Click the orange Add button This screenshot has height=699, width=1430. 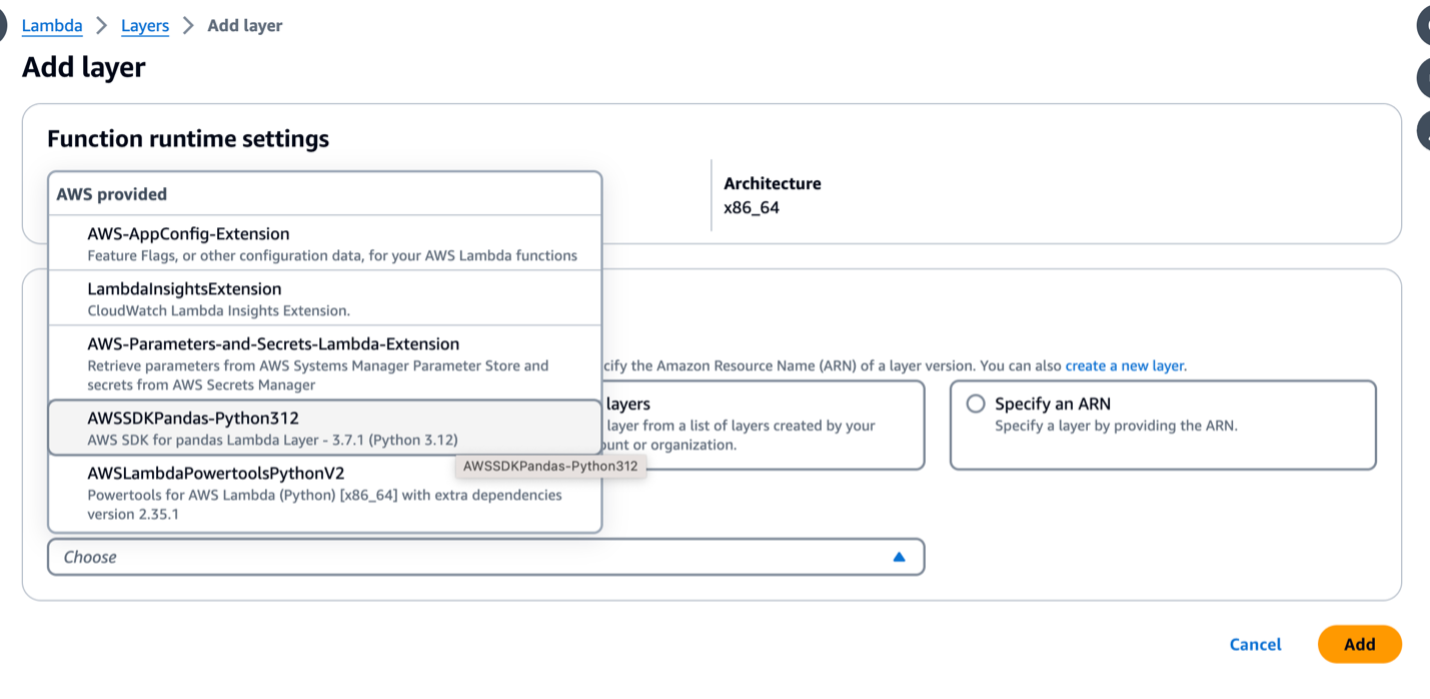tap(1358, 644)
